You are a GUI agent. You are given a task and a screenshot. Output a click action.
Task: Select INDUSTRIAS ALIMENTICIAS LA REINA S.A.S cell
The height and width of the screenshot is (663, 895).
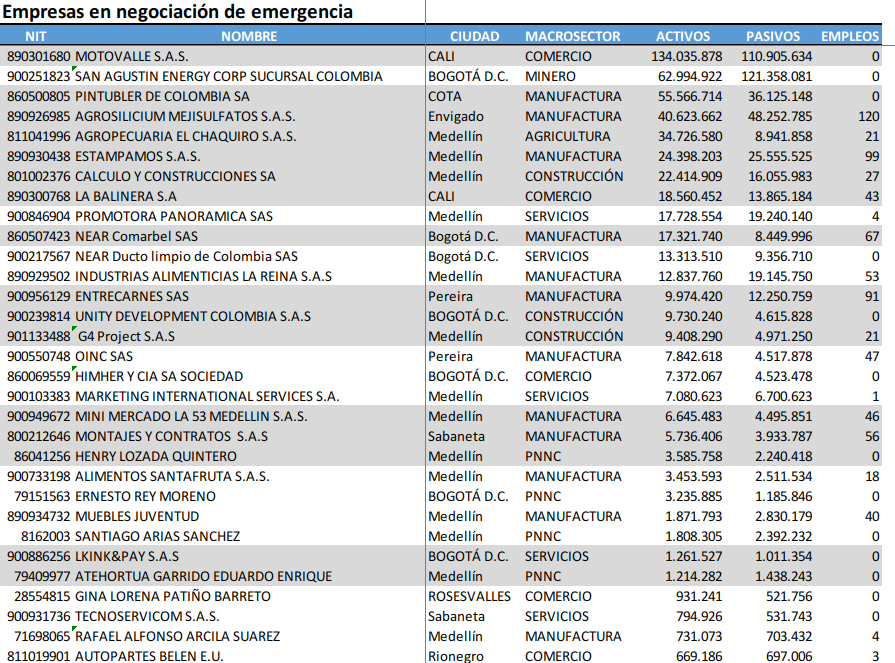click(204, 276)
